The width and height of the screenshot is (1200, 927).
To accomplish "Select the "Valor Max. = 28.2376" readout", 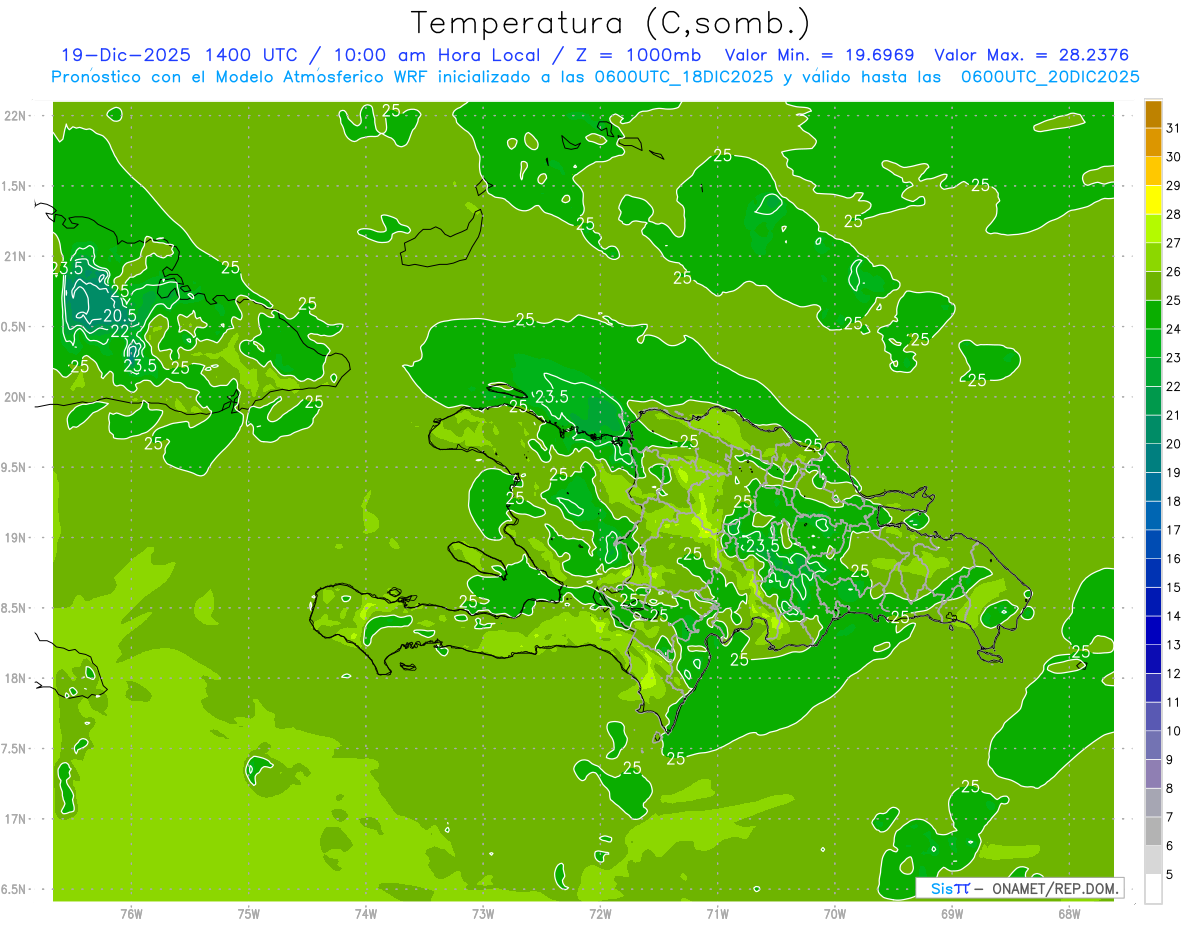I will click(x=1032, y=55).
